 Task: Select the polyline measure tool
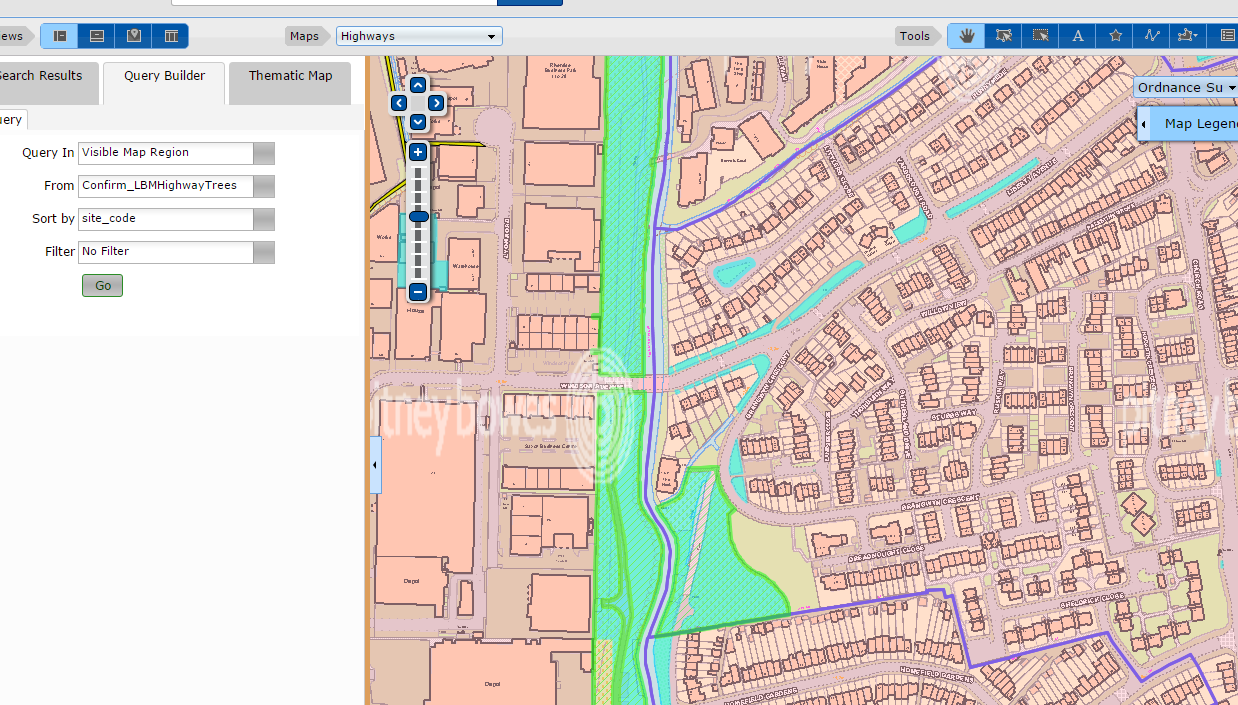[1152, 36]
